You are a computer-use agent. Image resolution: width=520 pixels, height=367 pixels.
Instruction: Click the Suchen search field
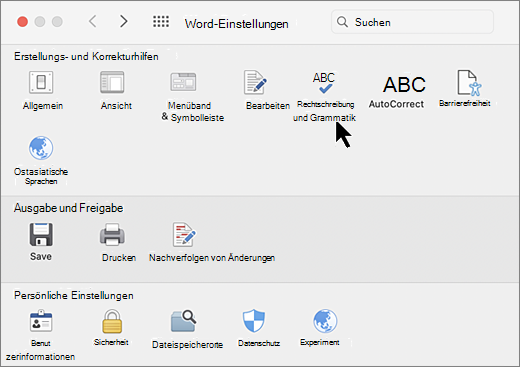click(412, 22)
